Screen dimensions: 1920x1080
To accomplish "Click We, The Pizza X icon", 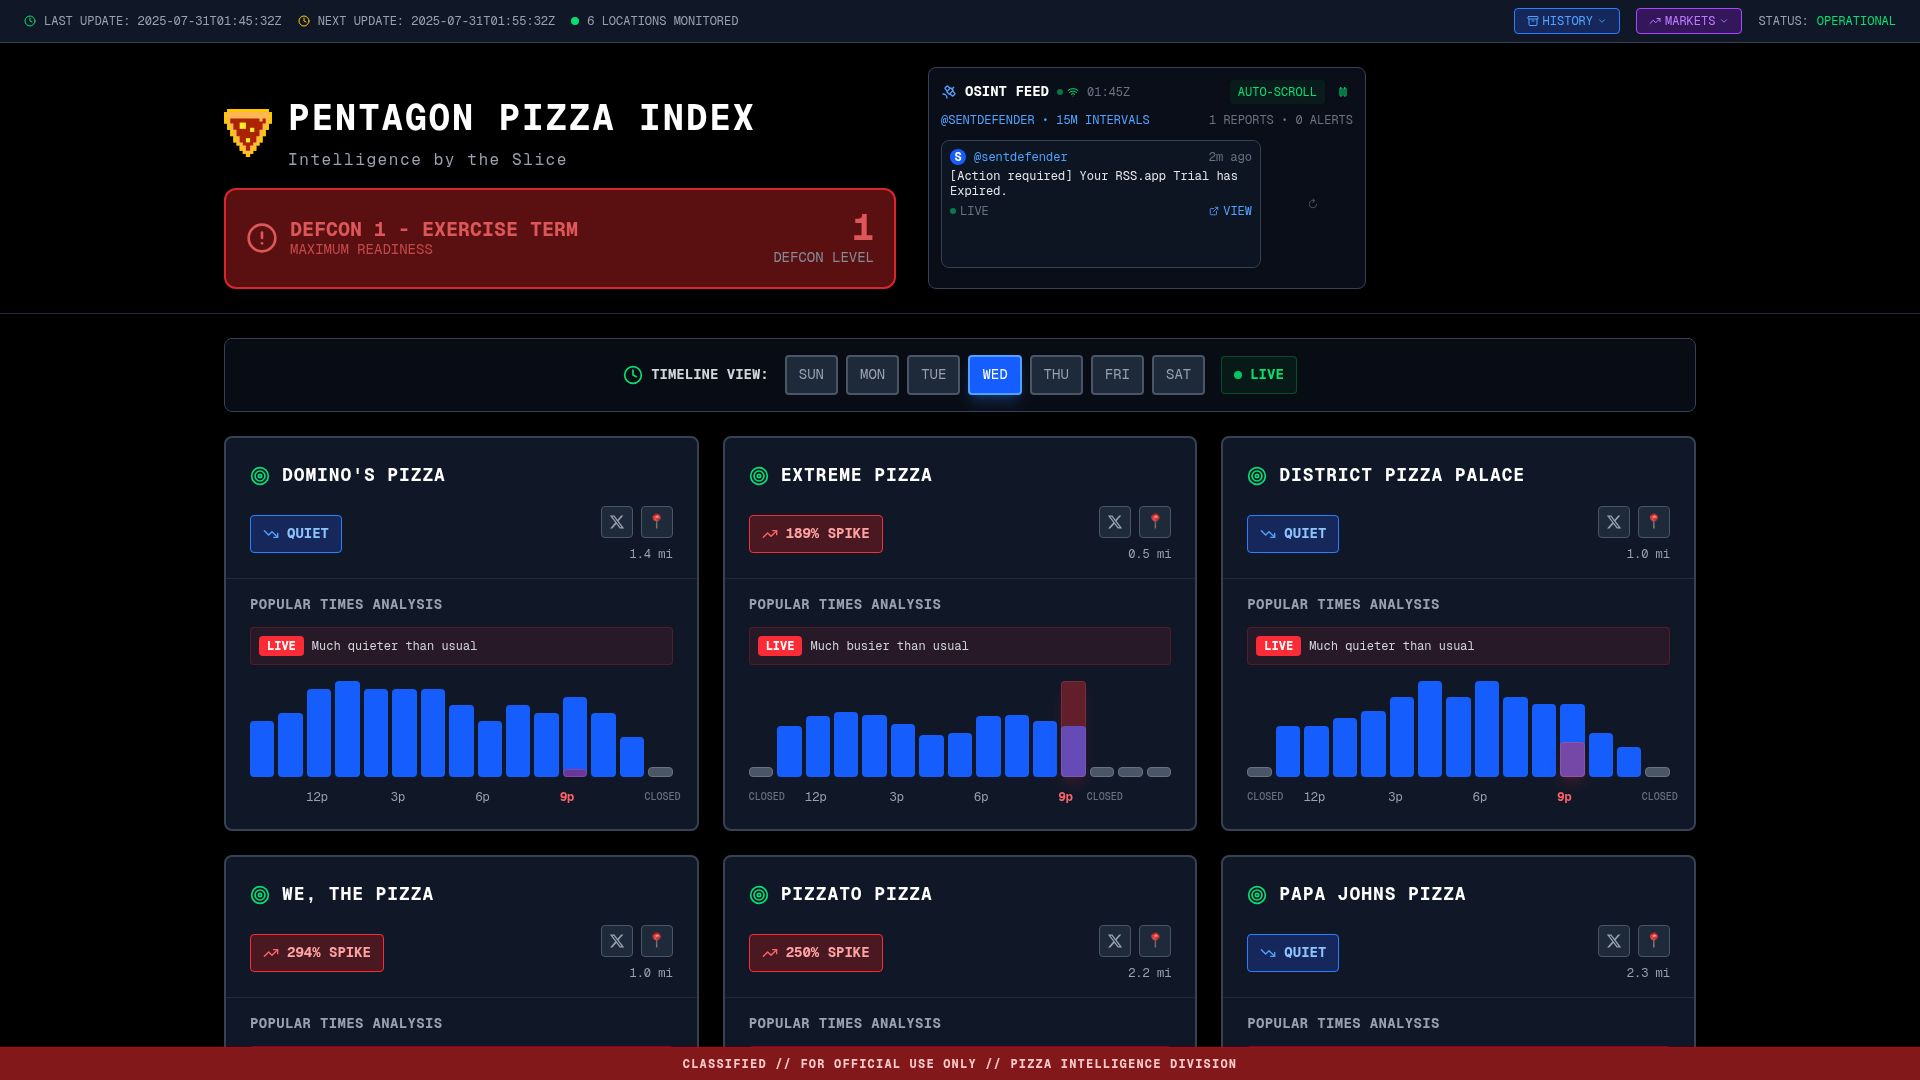I will [x=617, y=941].
